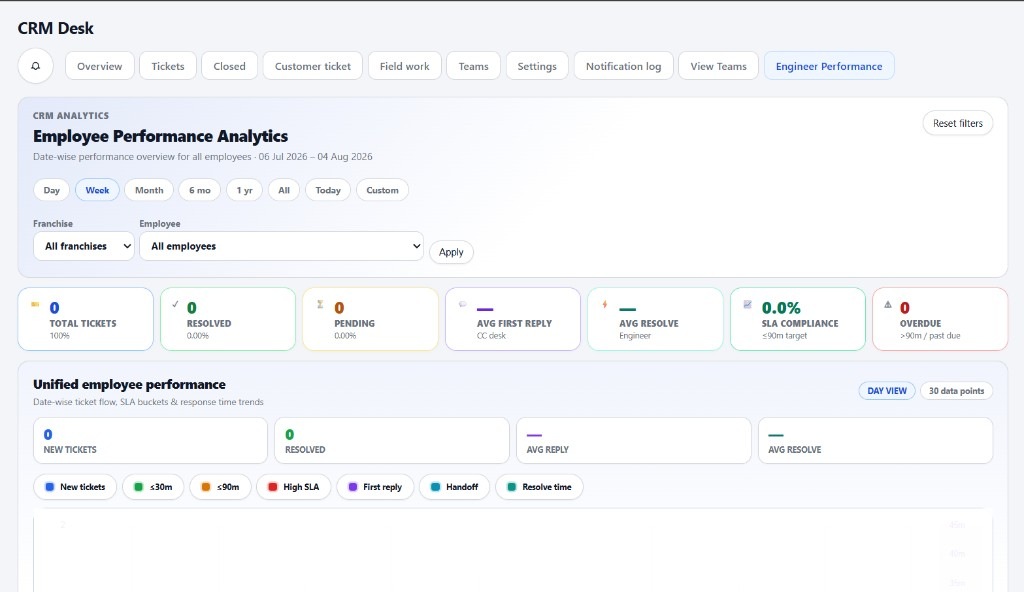
Task: Toggle the New tickets legend series
Action: [x=75, y=487]
